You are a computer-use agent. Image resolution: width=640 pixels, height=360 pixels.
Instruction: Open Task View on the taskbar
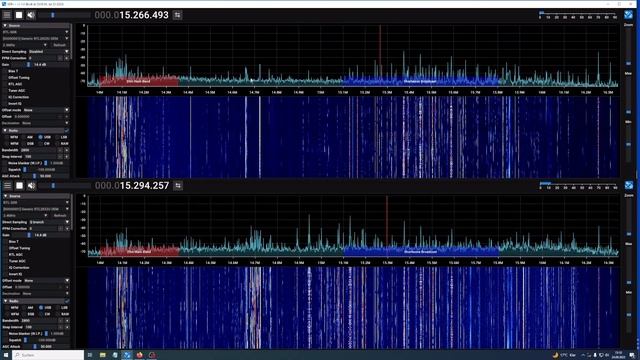(x=90, y=355)
